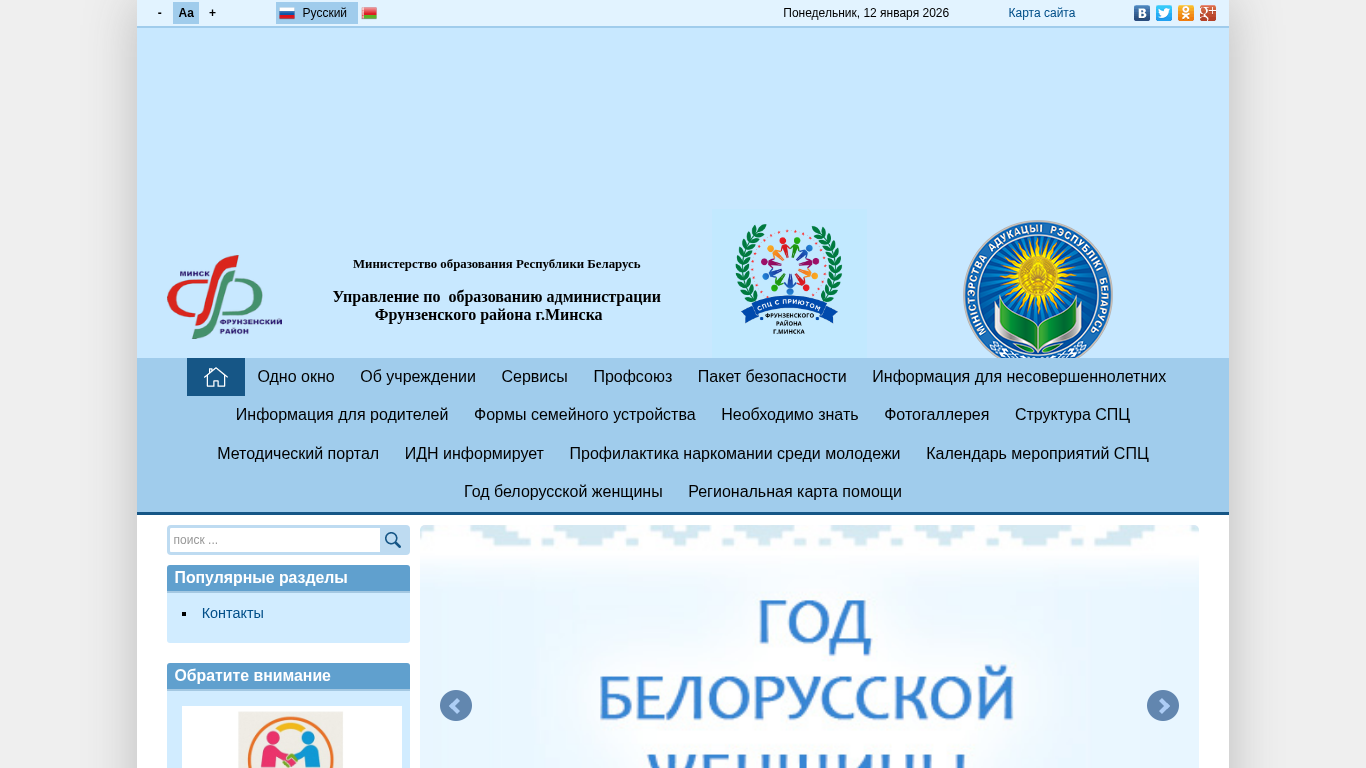Viewport: 1366px width, 768px height.
Task: Select the Русский language option
Action: (x=316, y=13)
